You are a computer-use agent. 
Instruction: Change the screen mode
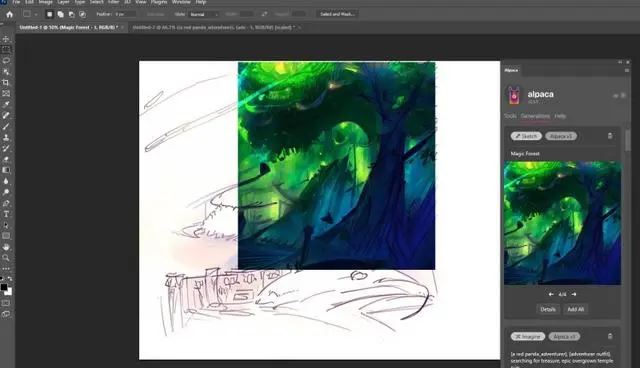coord(6,314)
